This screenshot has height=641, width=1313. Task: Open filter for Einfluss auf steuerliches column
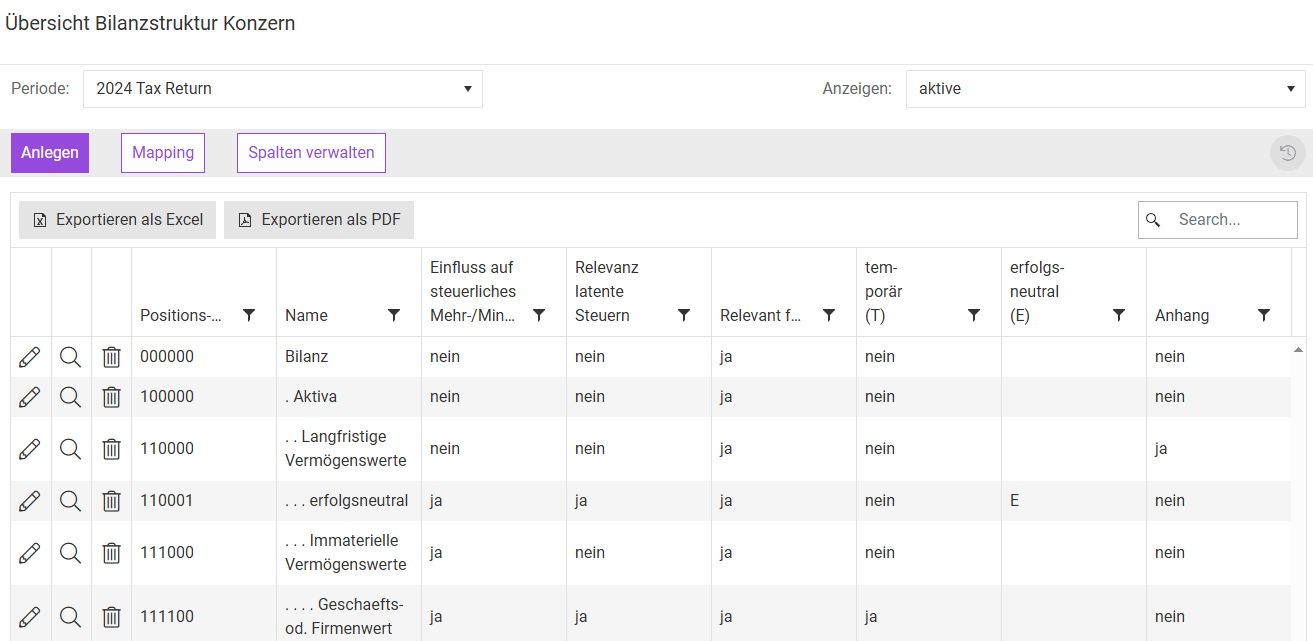(x=539, y=315)
